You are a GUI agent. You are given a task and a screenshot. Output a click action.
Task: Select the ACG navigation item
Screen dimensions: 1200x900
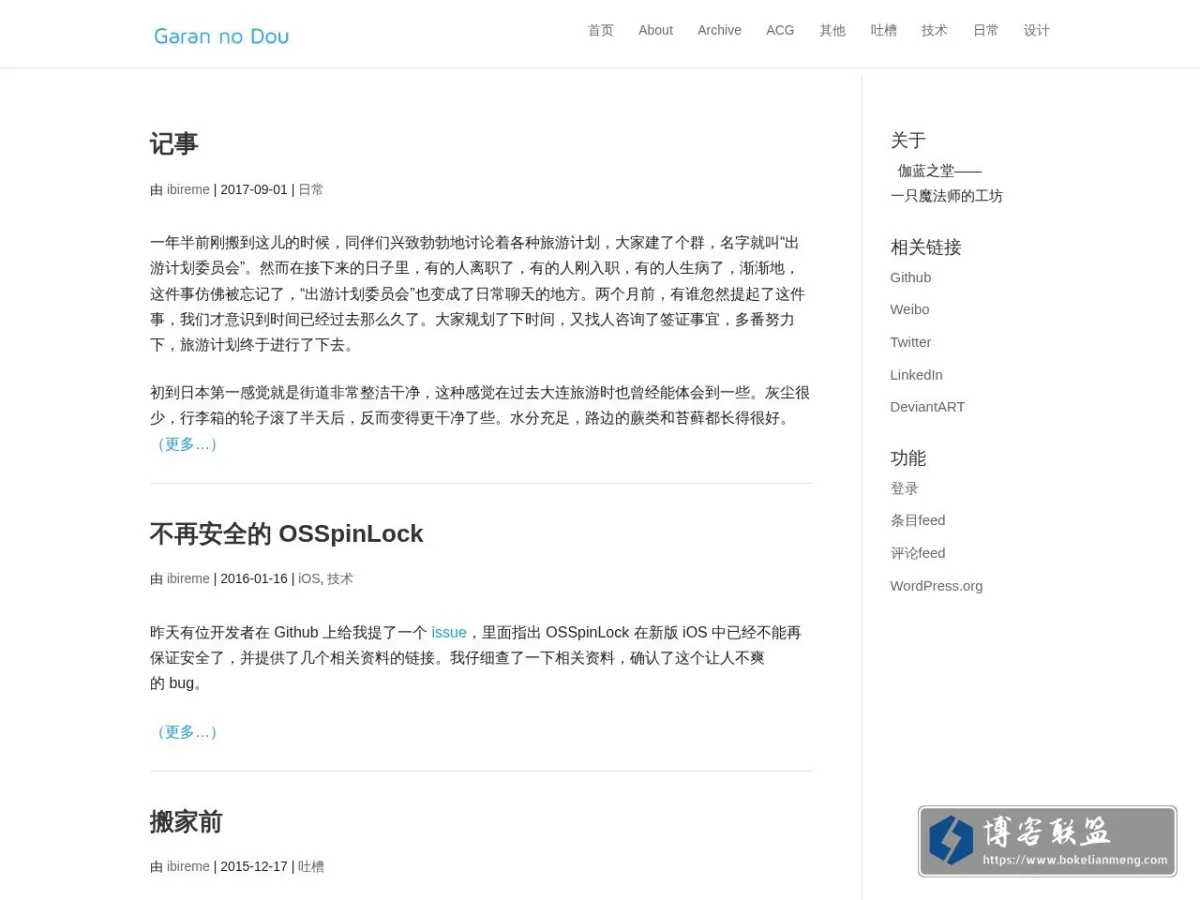780,30
